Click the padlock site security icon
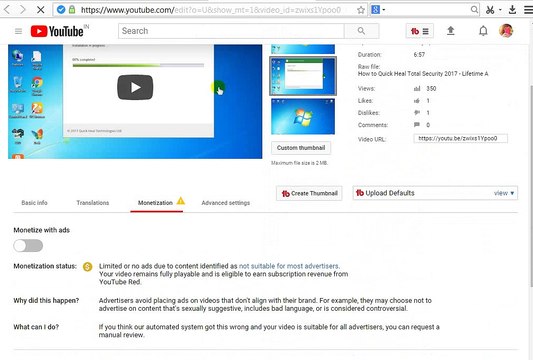533x360 pixels. click(x=72, y=10)
